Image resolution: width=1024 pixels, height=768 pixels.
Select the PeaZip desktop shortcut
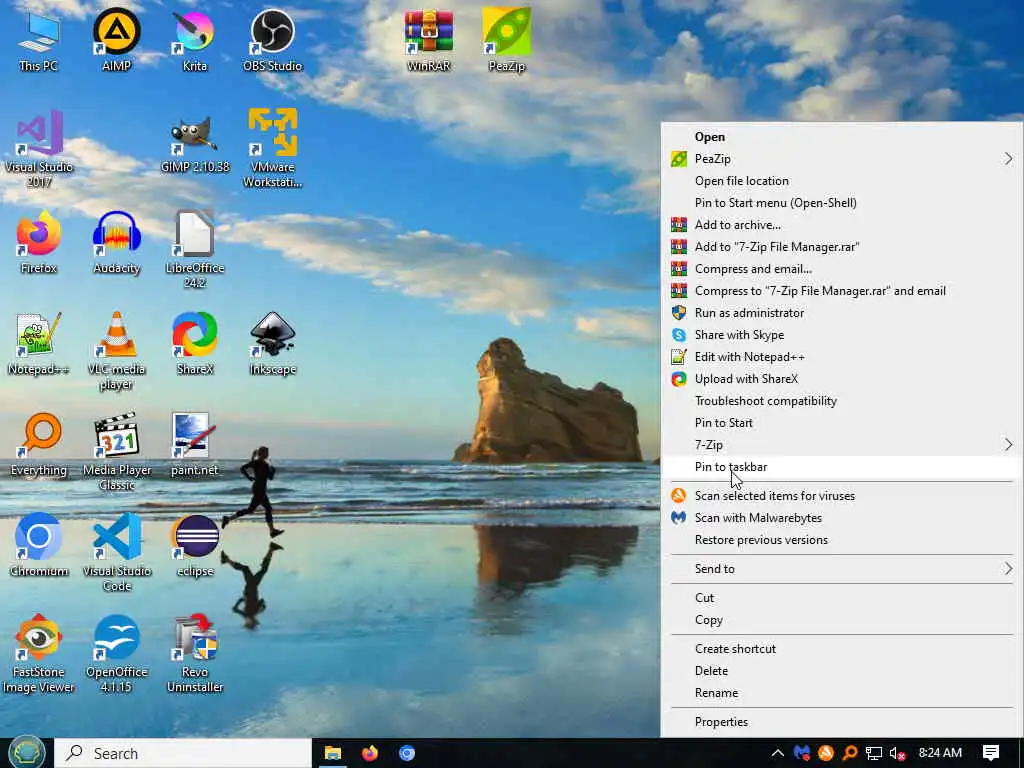507,40
